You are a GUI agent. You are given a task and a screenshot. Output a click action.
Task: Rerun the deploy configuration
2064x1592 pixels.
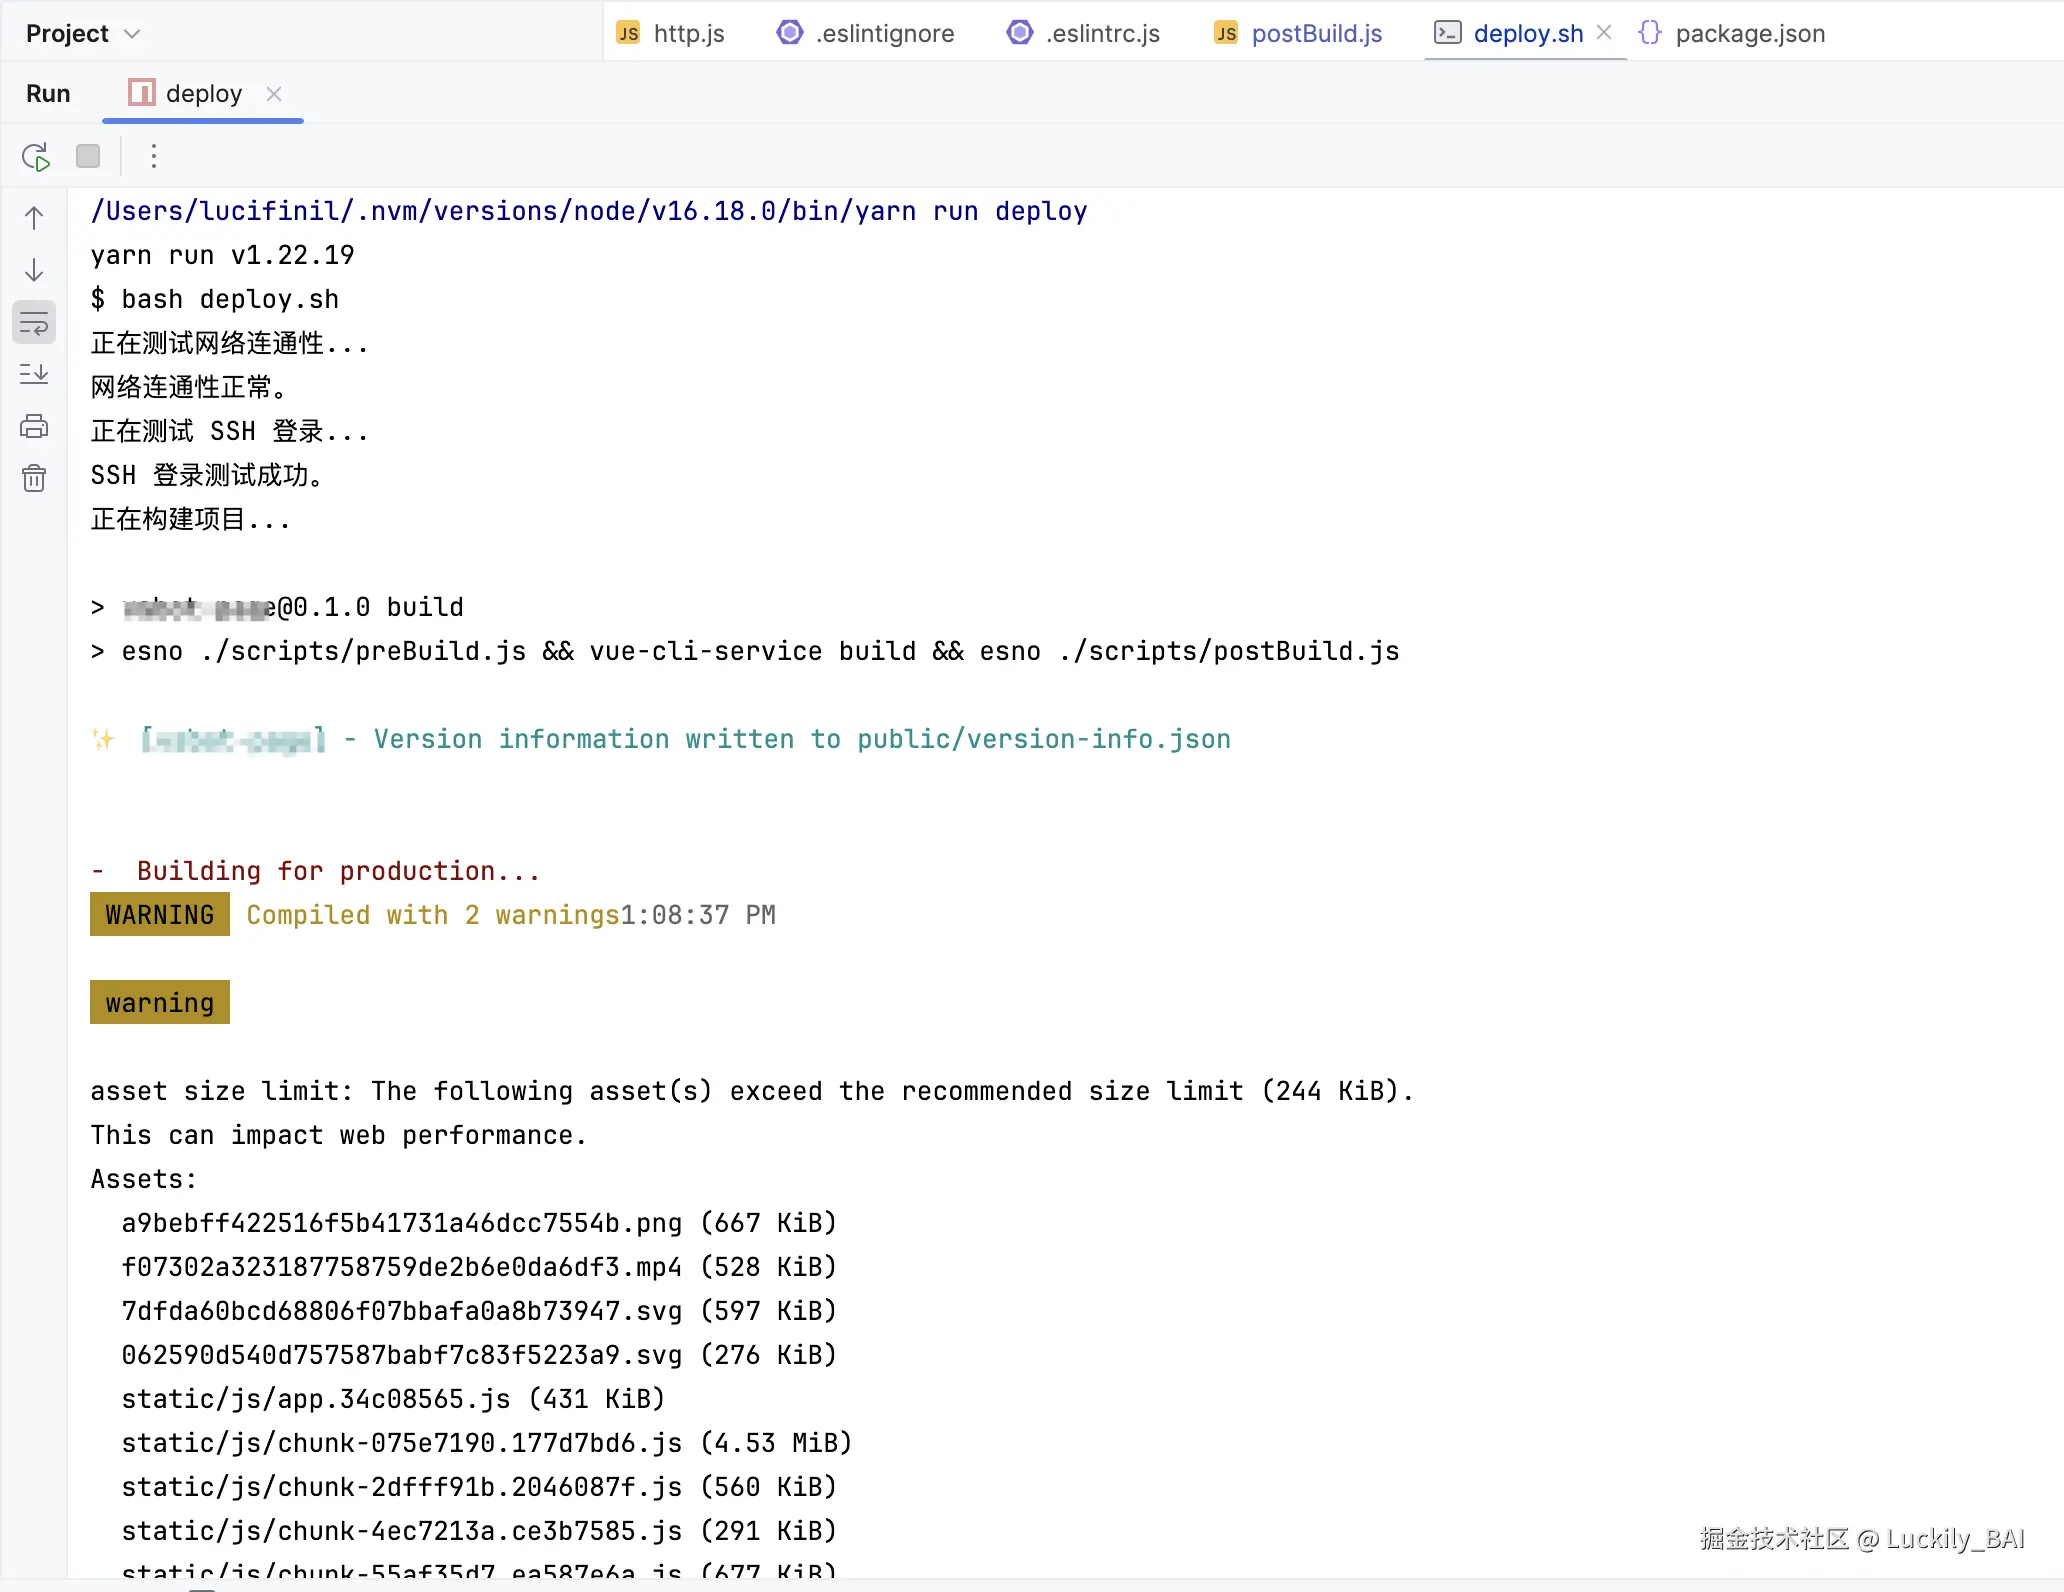[x=36, y=157]
